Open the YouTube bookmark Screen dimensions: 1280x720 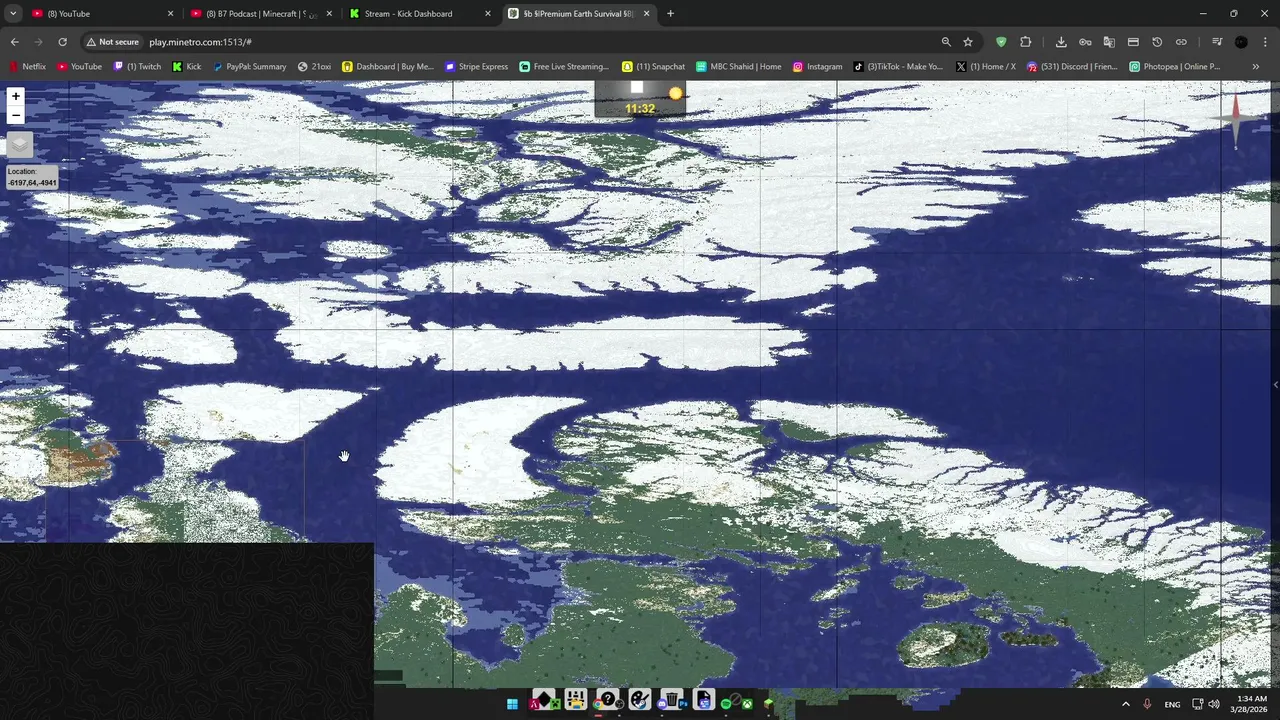tap(80, 67)
